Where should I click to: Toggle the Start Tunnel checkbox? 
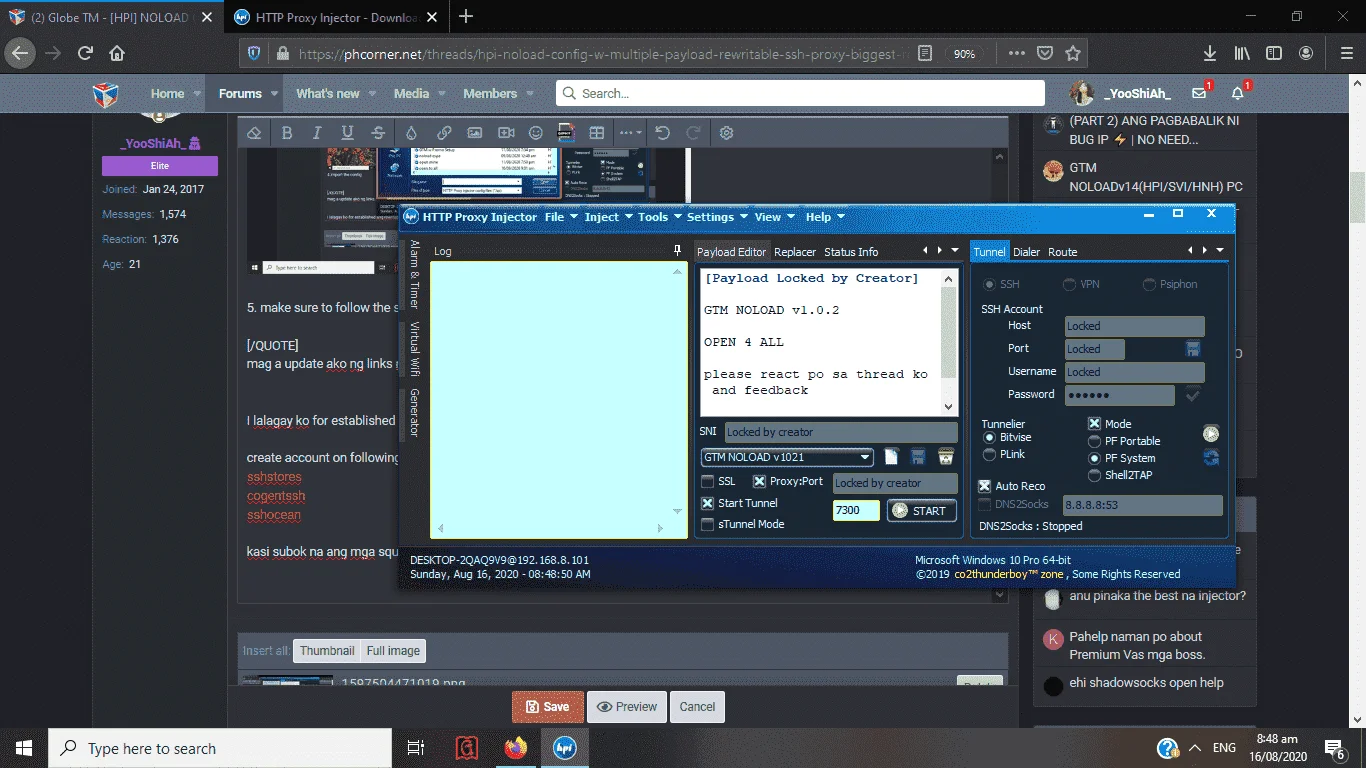click(708, 503)
